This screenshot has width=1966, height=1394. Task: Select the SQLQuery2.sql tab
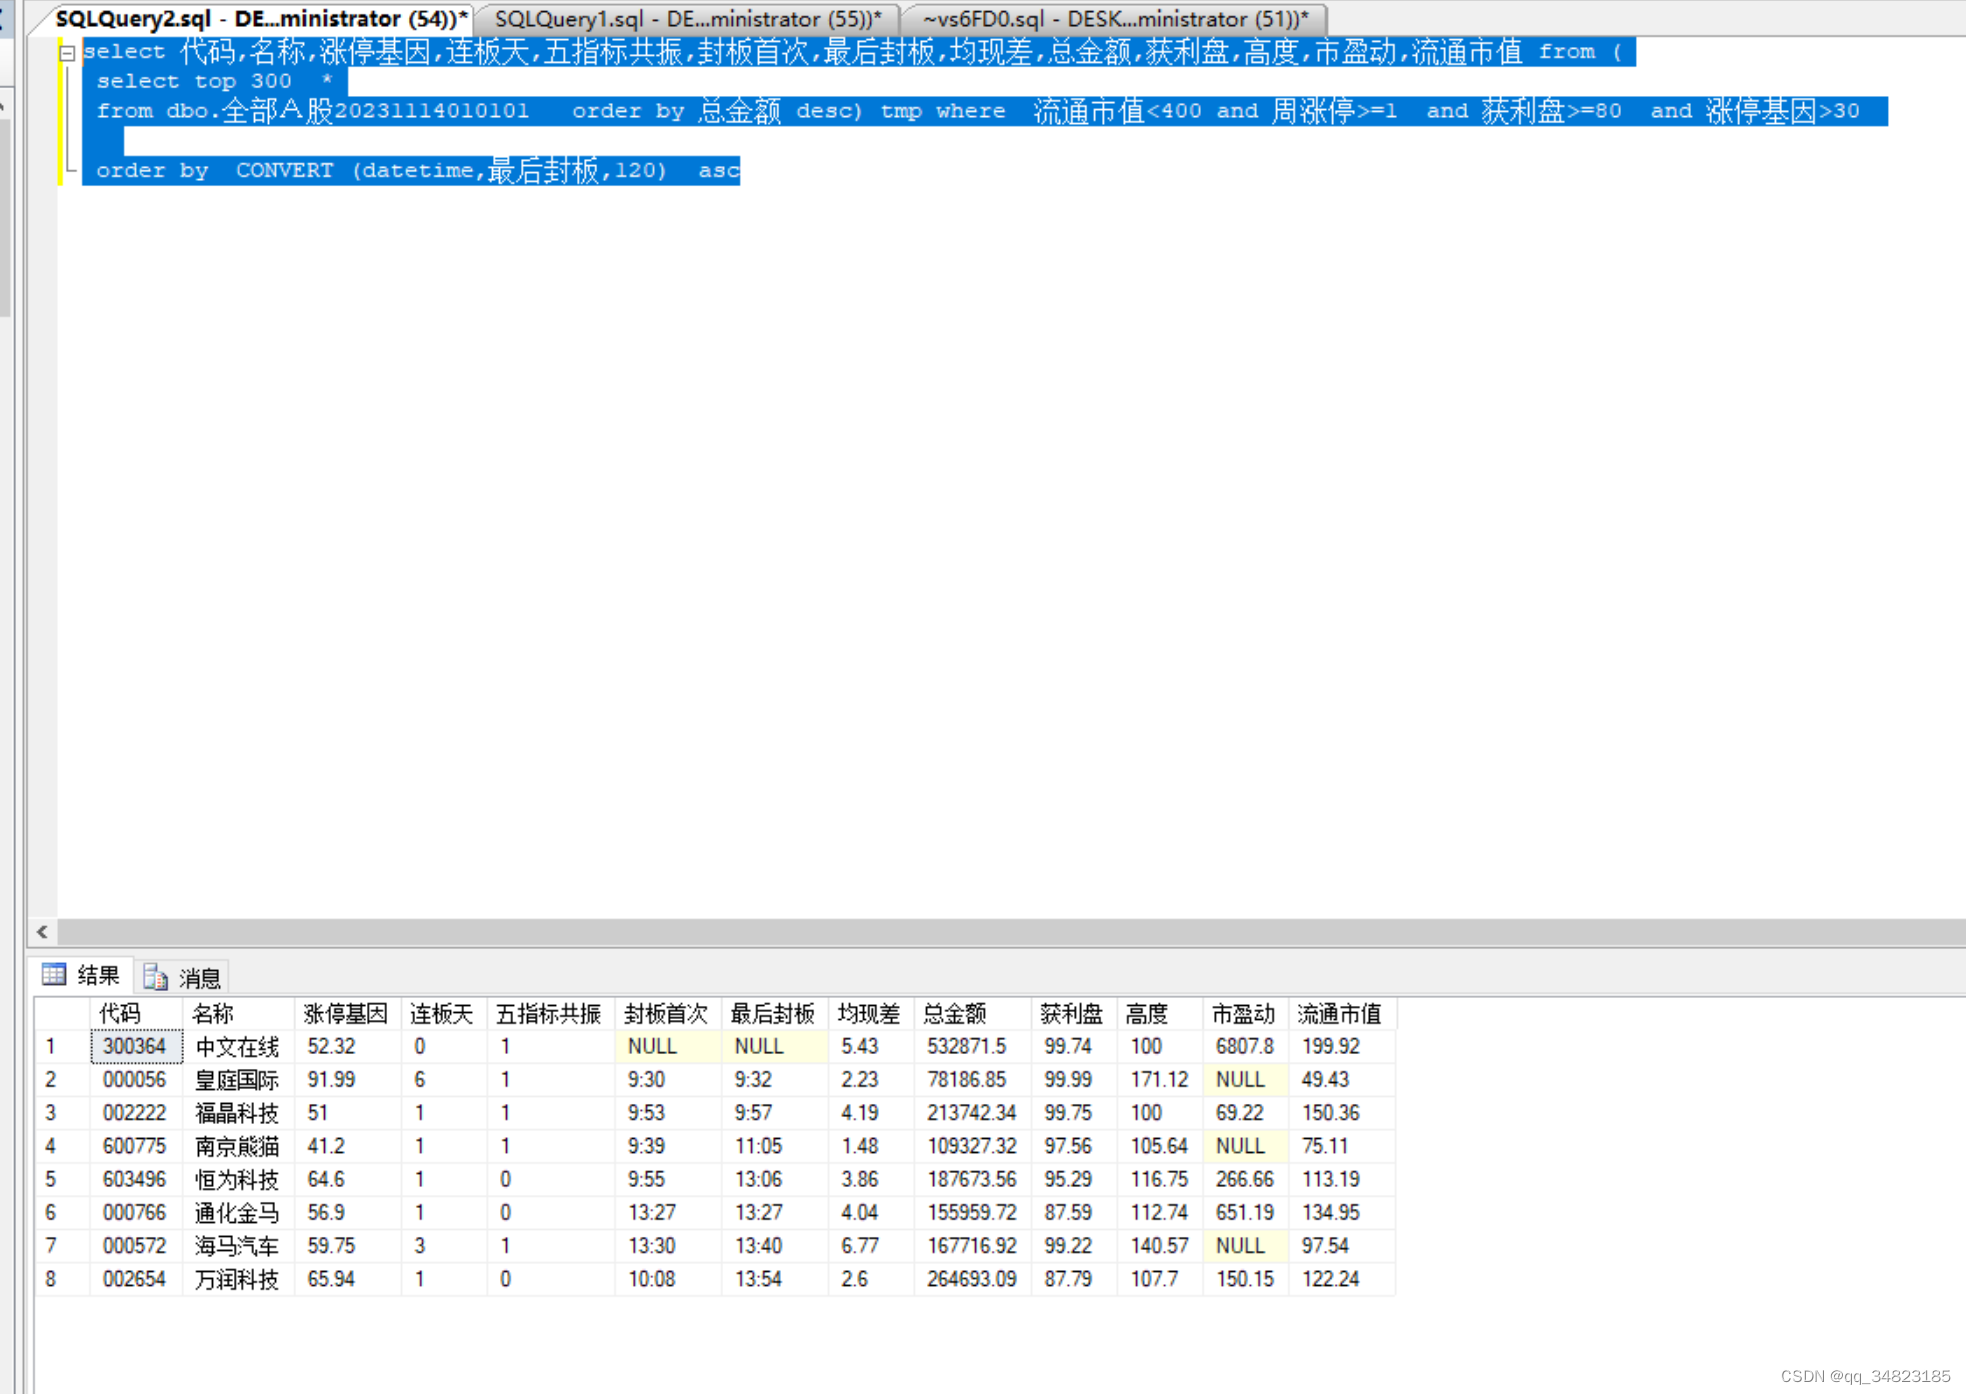(x=260, y=19)
